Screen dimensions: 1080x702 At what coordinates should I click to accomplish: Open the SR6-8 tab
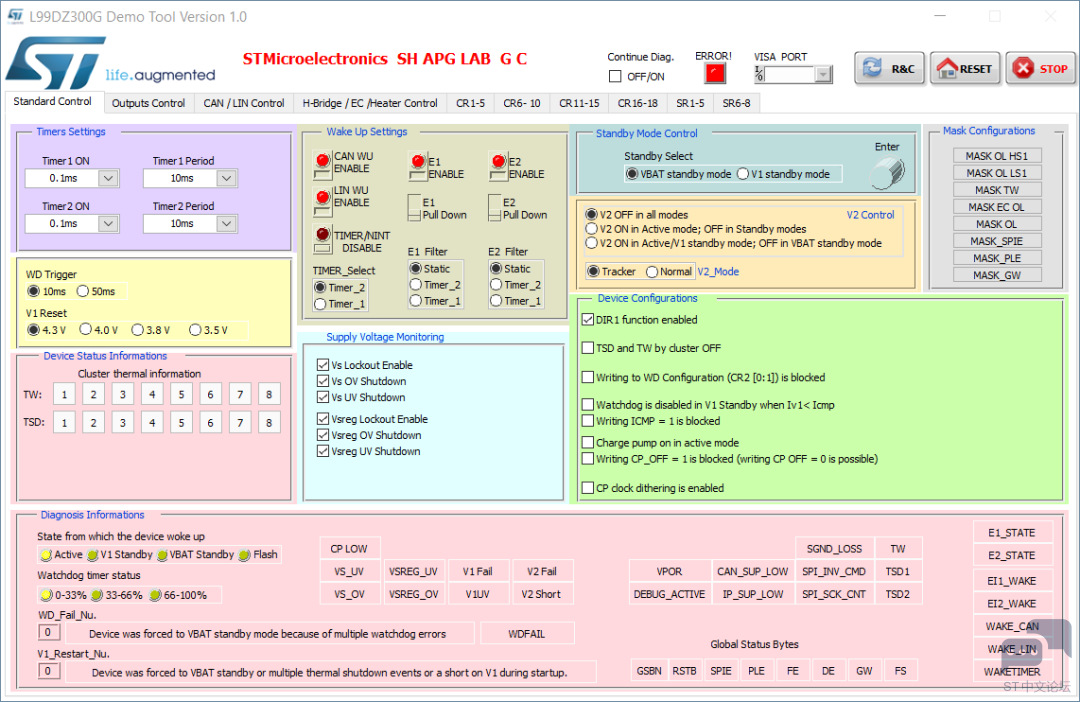[736, 103]
